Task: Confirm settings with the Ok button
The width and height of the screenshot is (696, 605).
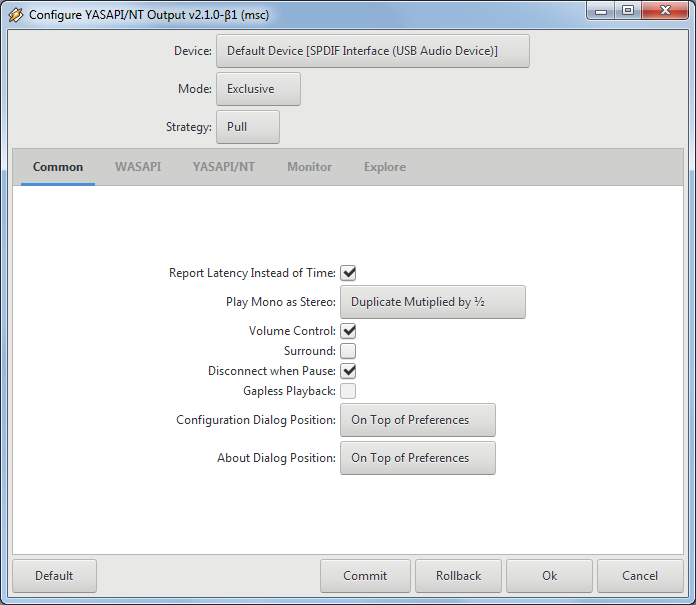Action: 550,576
